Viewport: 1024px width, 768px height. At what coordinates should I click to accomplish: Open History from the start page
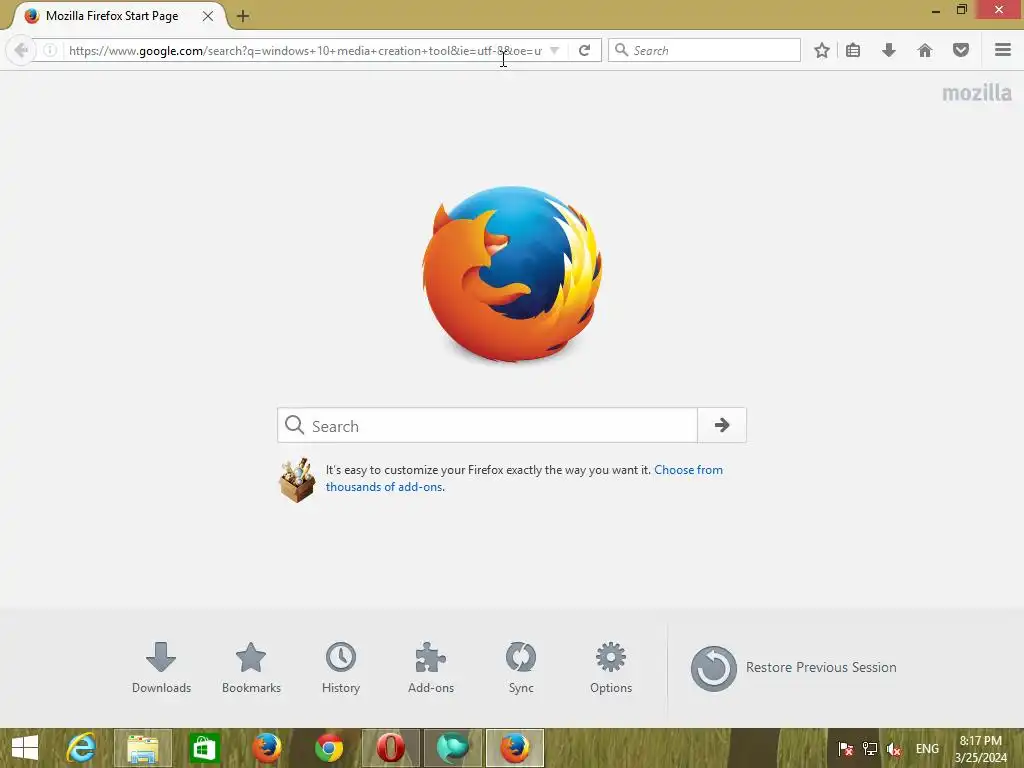[341, 667]
